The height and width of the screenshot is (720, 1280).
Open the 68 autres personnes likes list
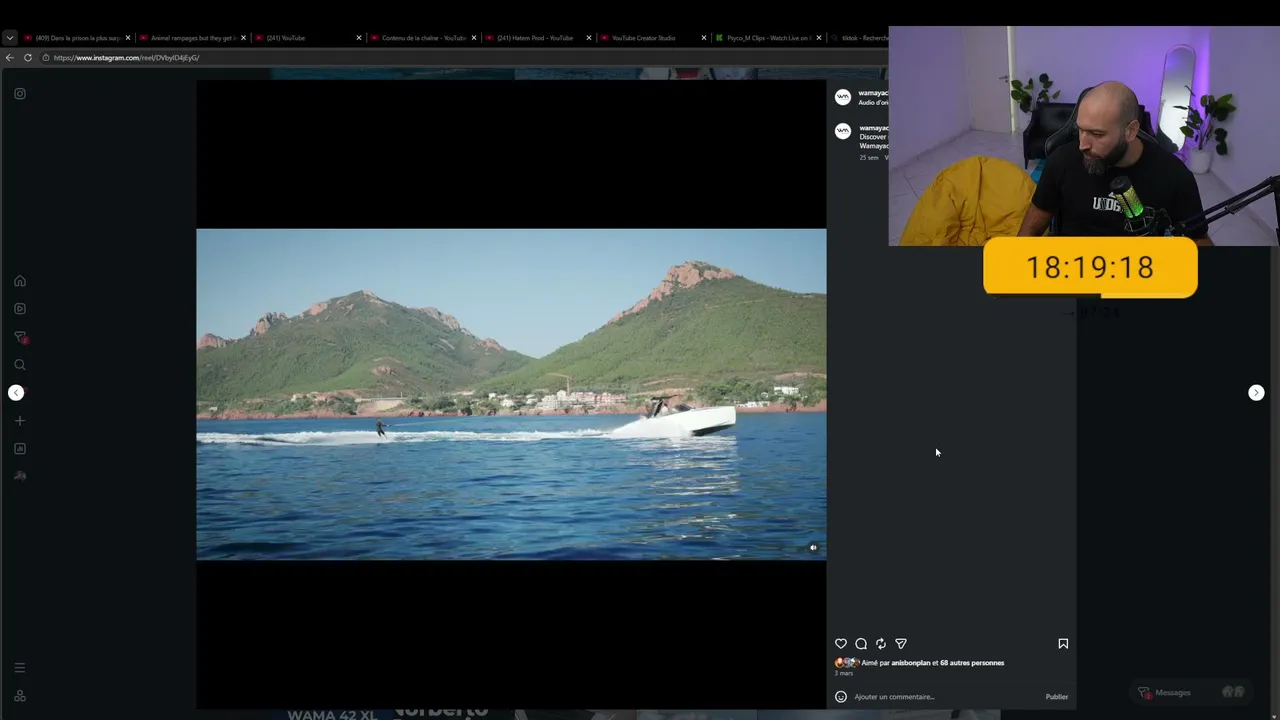pyautogui.click(x=972, y=663)
